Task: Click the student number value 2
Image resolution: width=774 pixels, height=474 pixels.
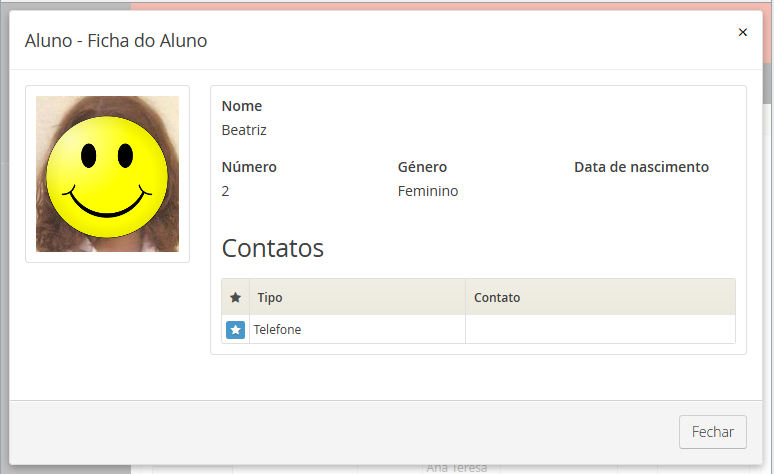Action: click(226, 191)
